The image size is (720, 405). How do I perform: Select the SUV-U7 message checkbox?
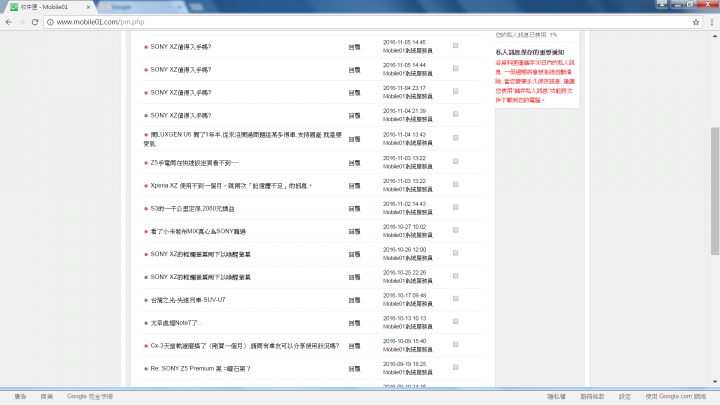[x=456, y=298]
